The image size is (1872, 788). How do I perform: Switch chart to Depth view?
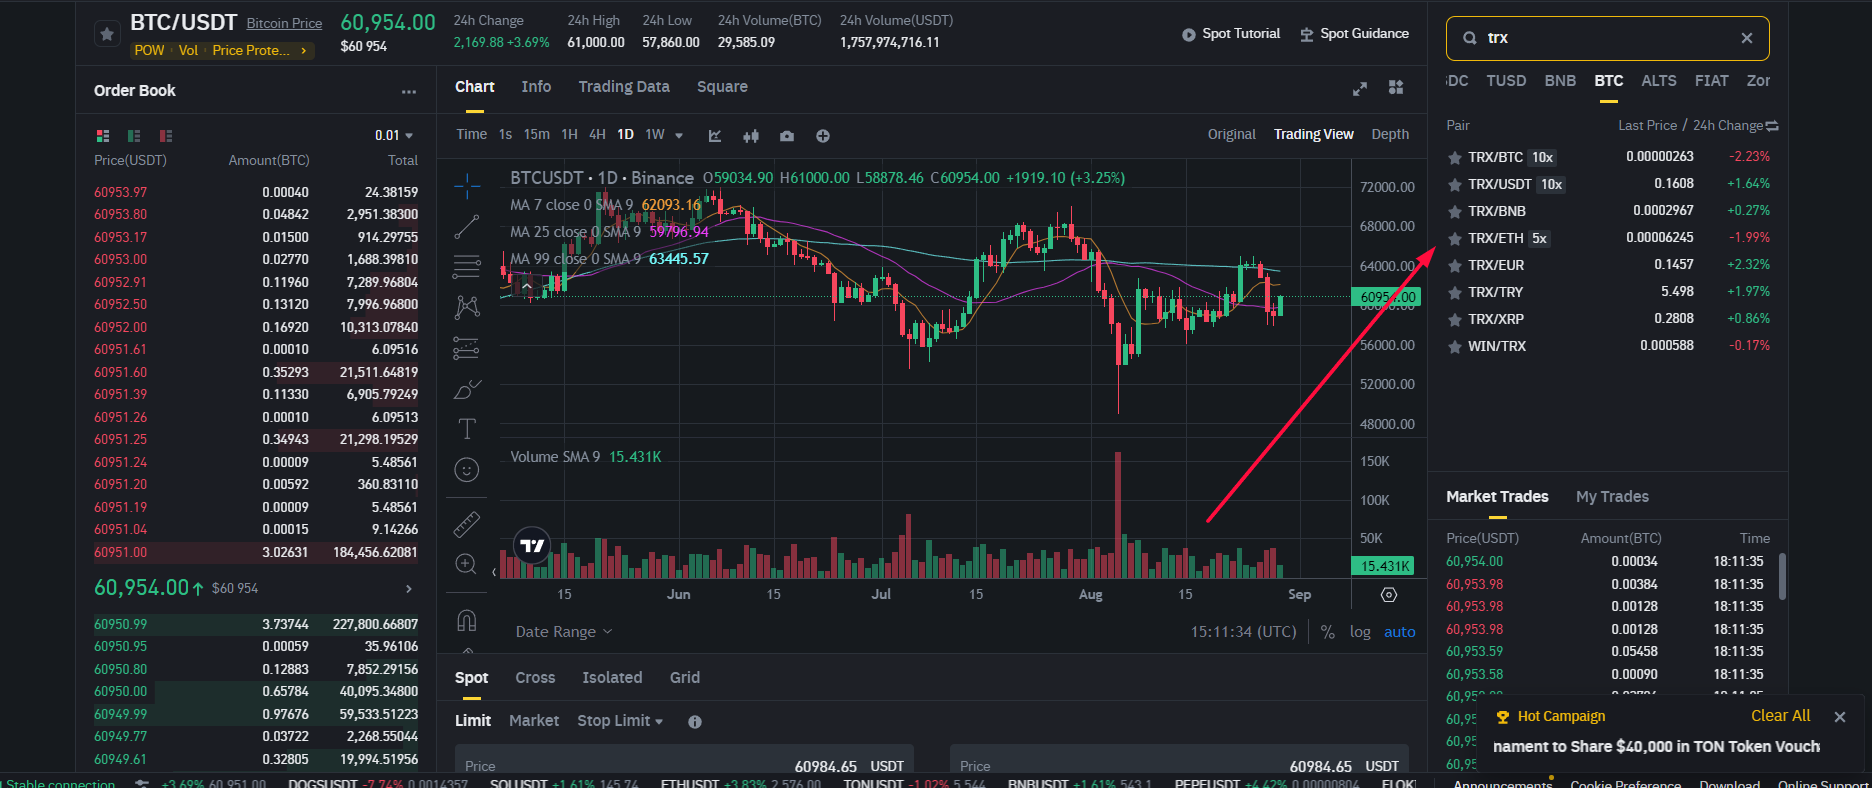(x=1390, y=135)
